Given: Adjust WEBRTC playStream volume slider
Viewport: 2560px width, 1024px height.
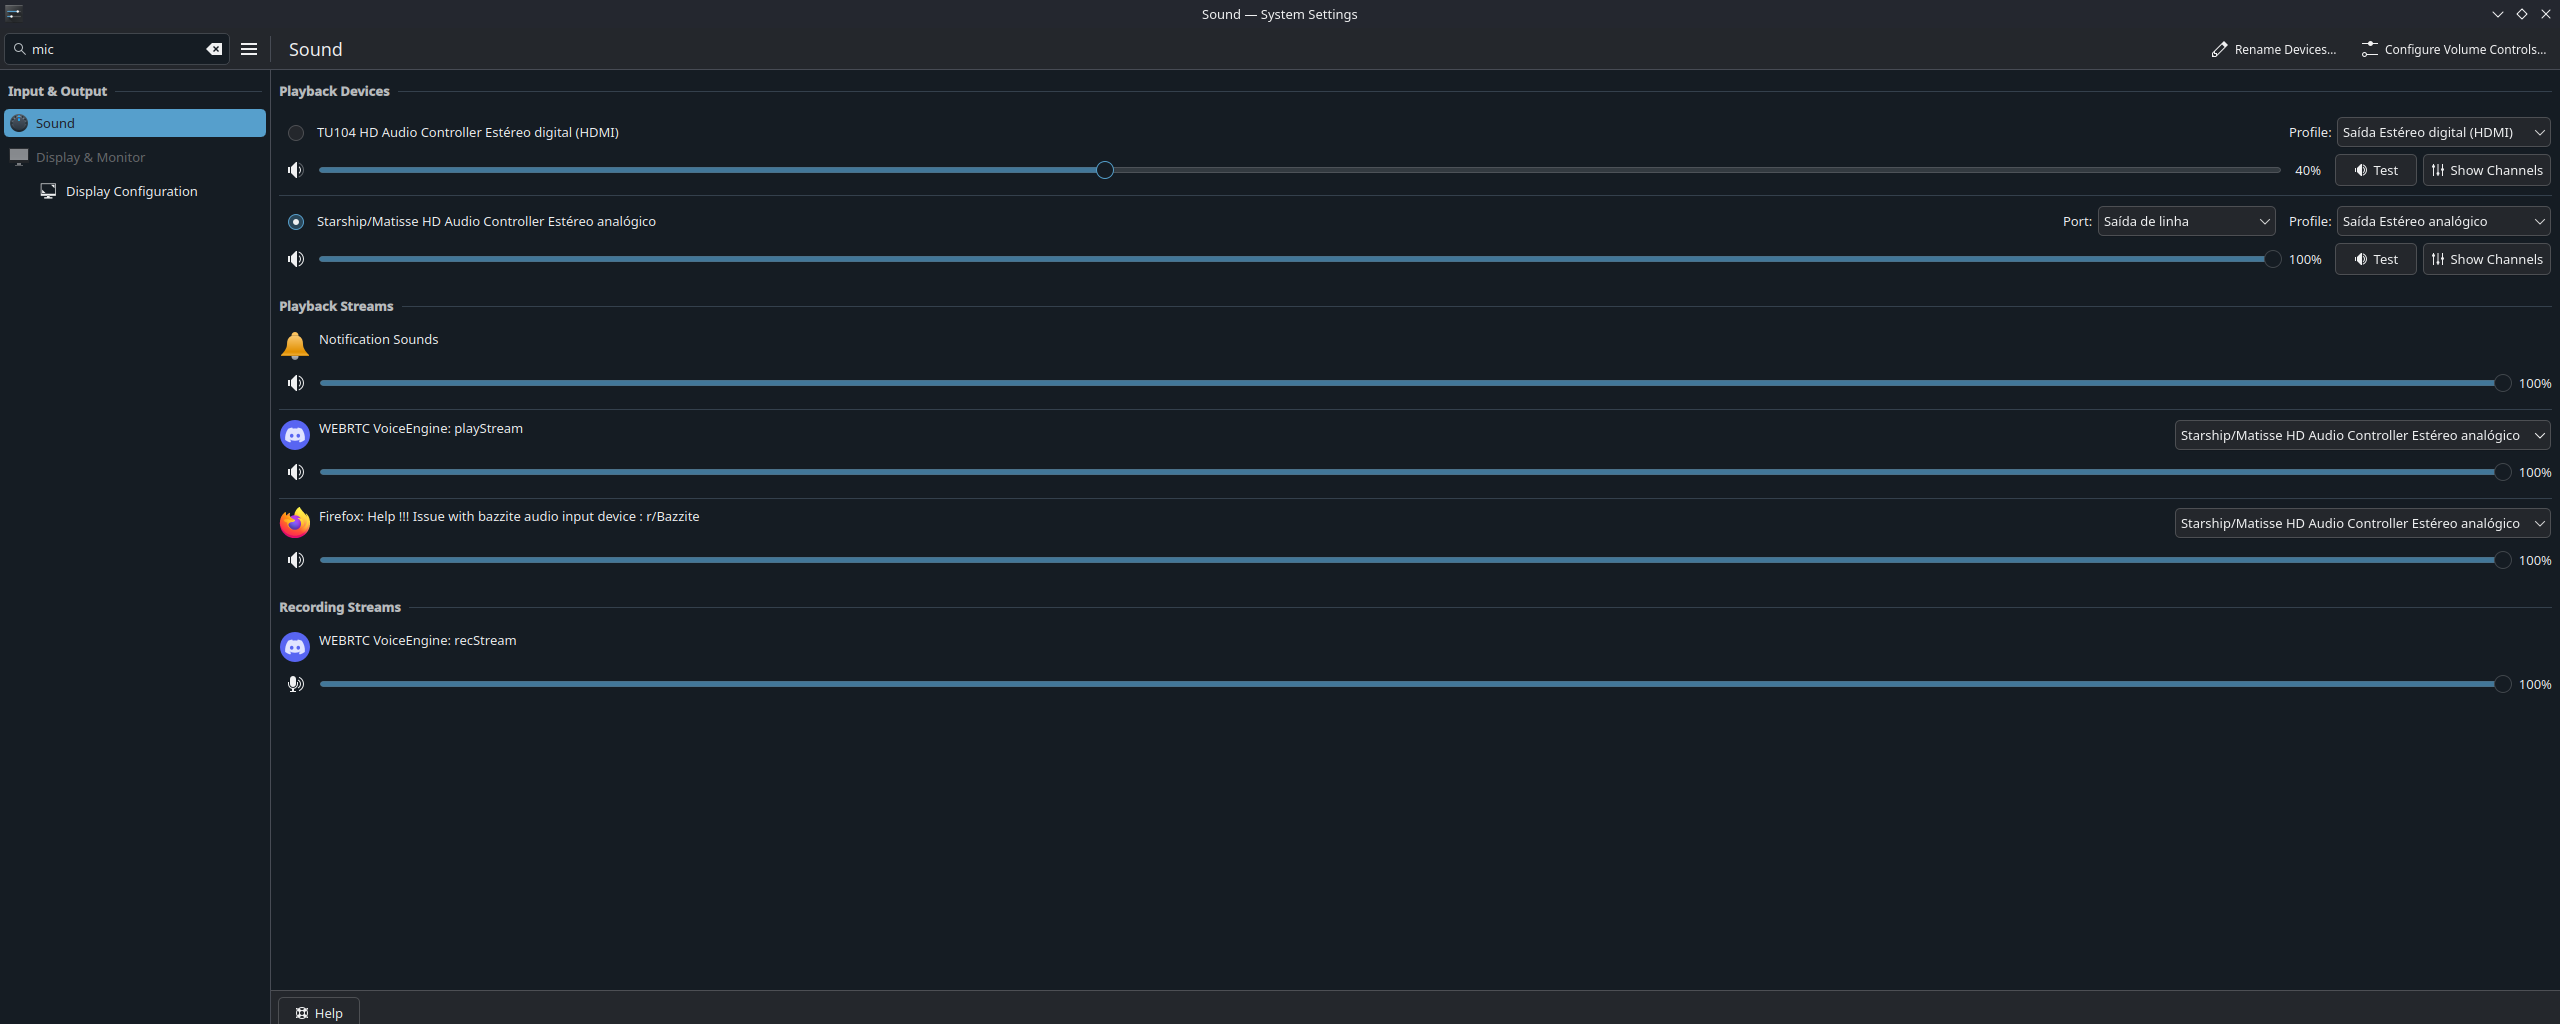Looking at the screenshot, I should pyautogui.click(x=1415, y=472).
